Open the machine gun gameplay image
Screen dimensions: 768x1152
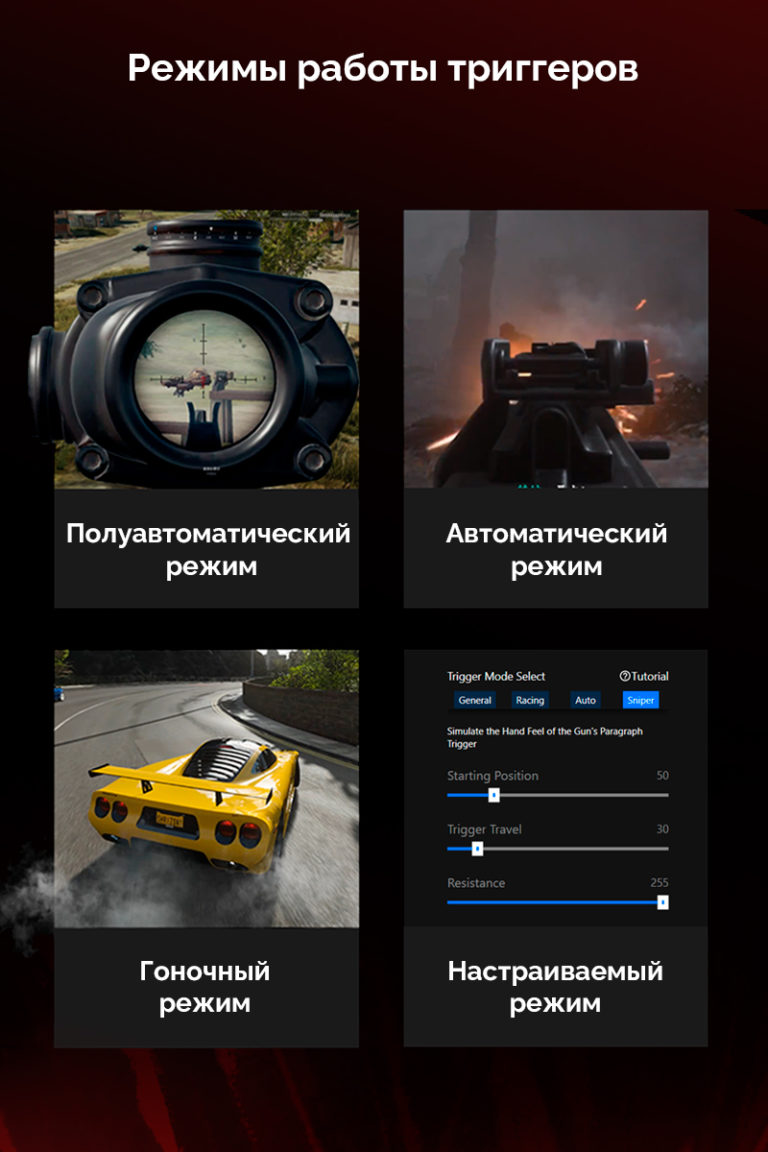tap(556, 350)
